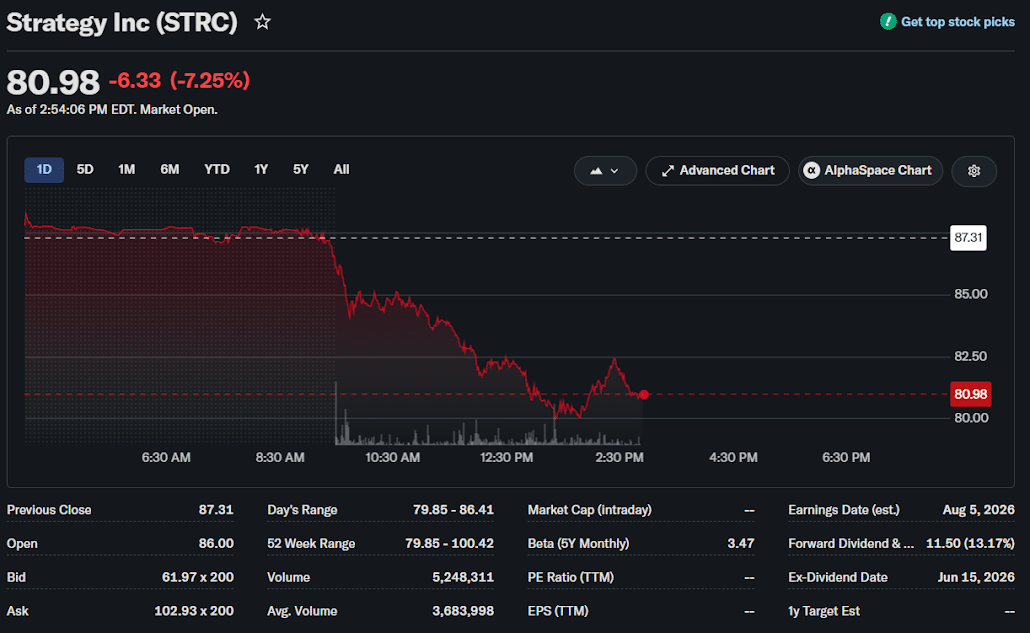The width and height of the screenshot is (1030, 633).
Task: Click the 10:30 AM axis label
Action: pyautogui.click(x=393, y=457)
